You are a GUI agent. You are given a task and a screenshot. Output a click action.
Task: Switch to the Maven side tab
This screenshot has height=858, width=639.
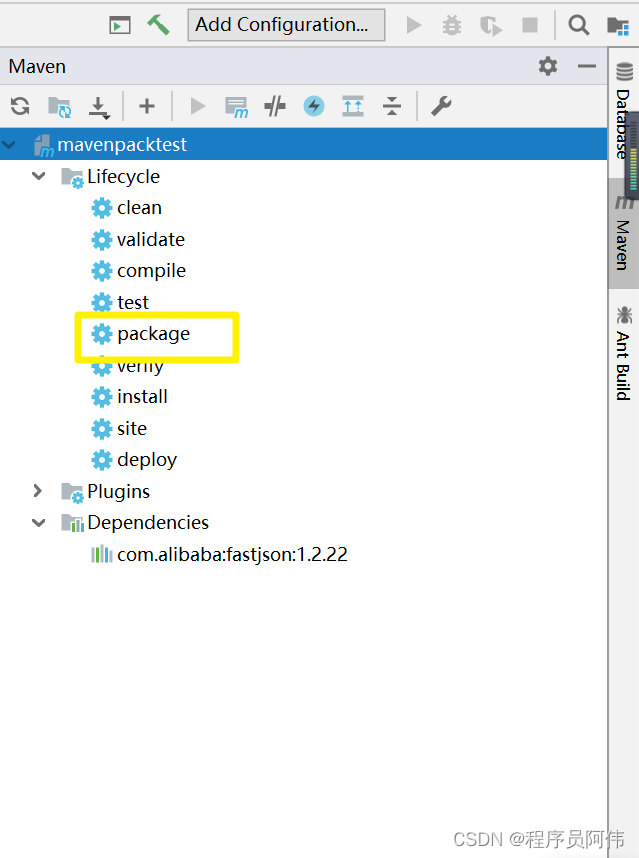[x=623, y=233]
